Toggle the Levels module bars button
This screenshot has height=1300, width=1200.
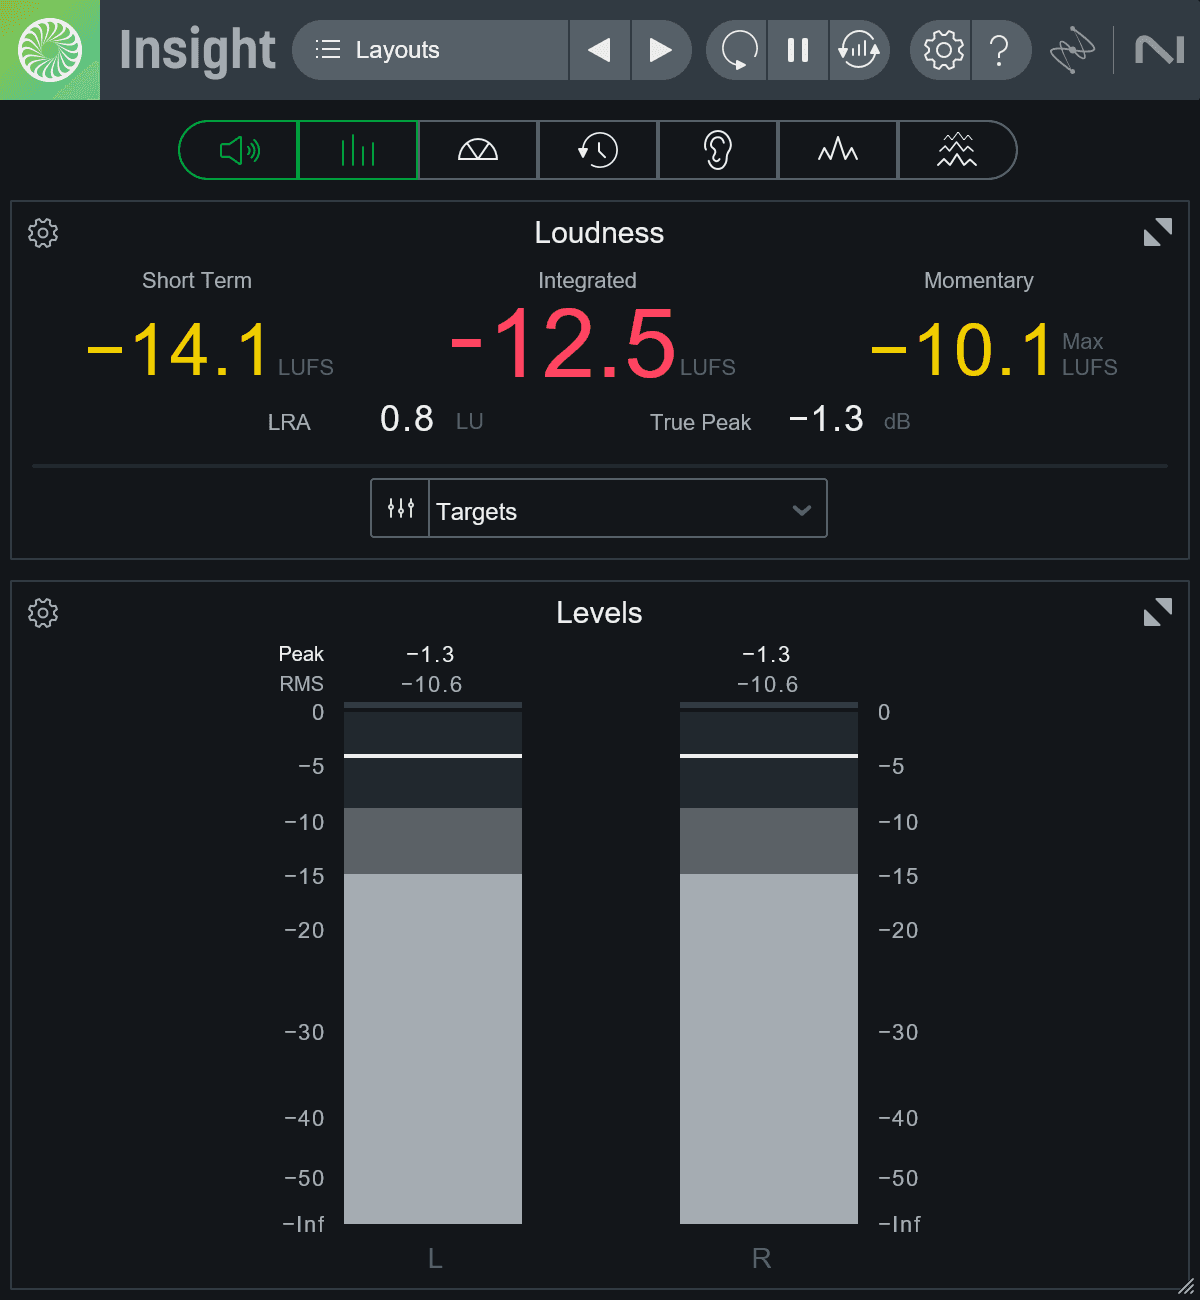click(x=358, y=151)
